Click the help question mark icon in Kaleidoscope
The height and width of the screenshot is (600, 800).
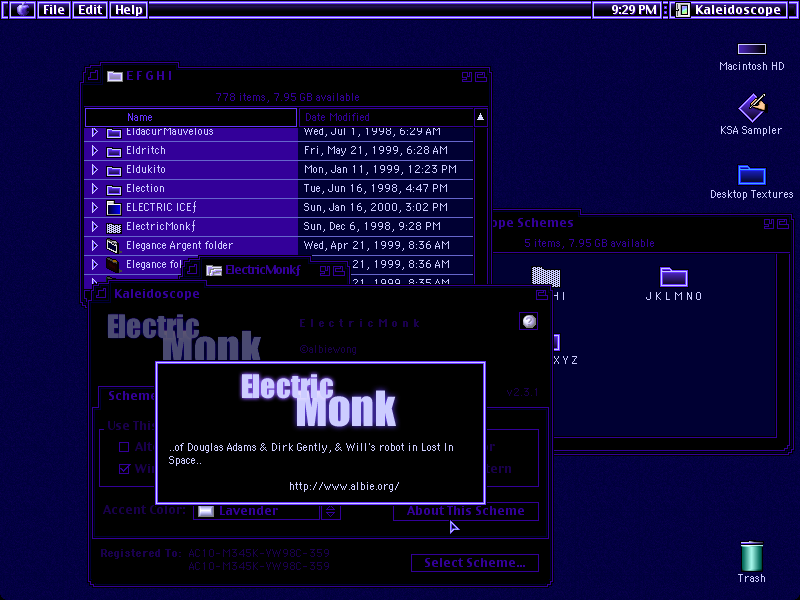tap(529, 321)
